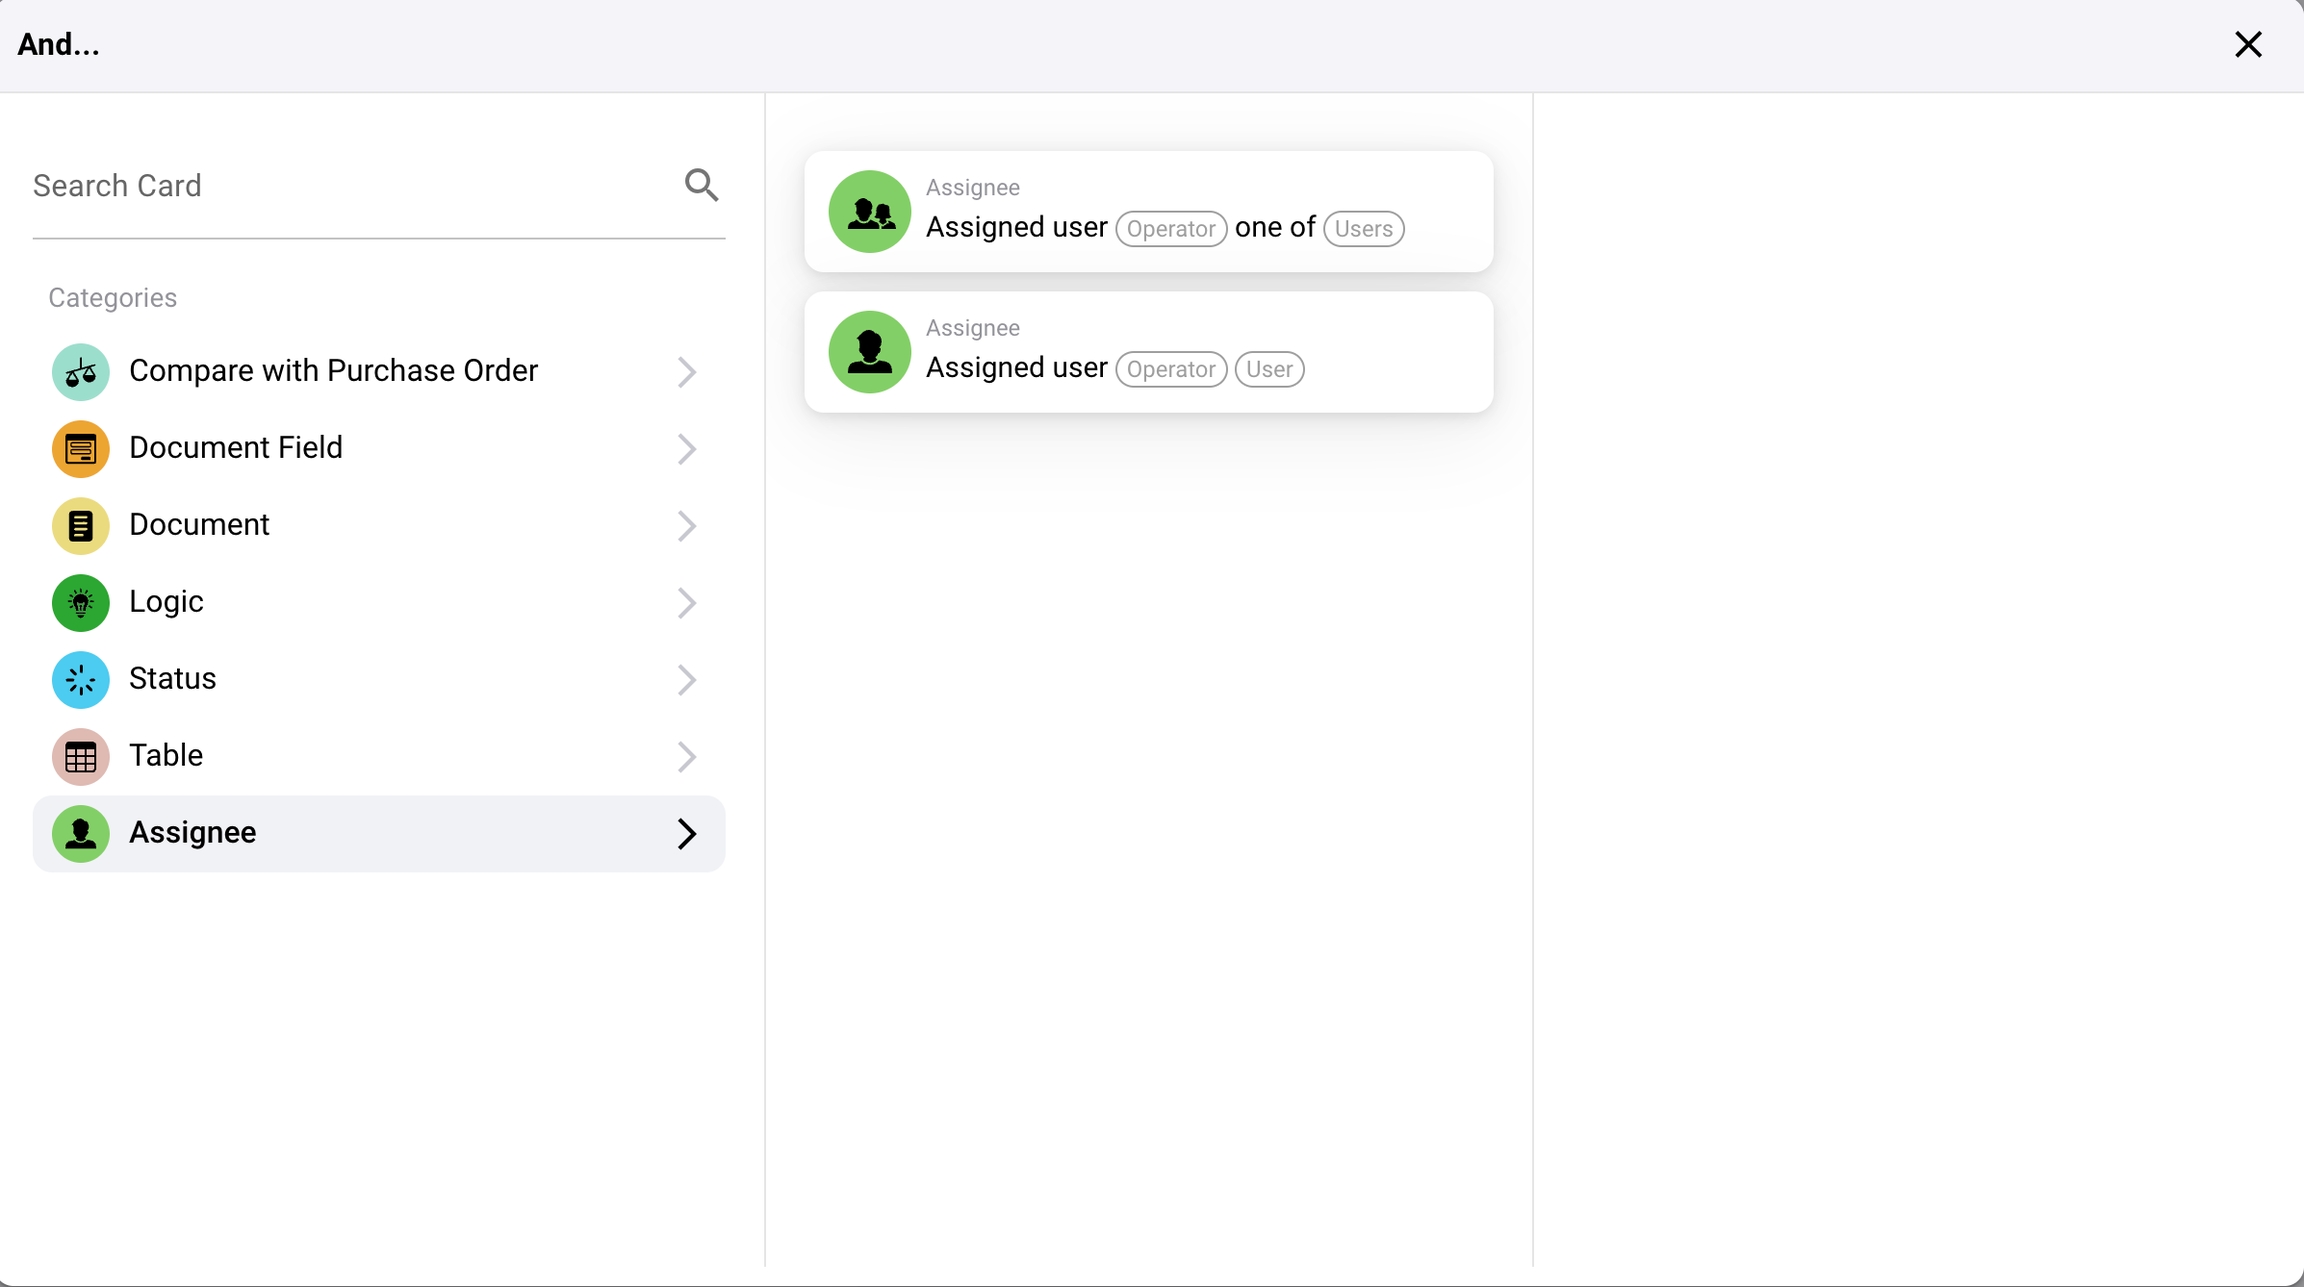Click the Operator pill on second Assignee card
Image resolution: width=2304 pixels, height=1287 pixels.
pos(1170,369)
